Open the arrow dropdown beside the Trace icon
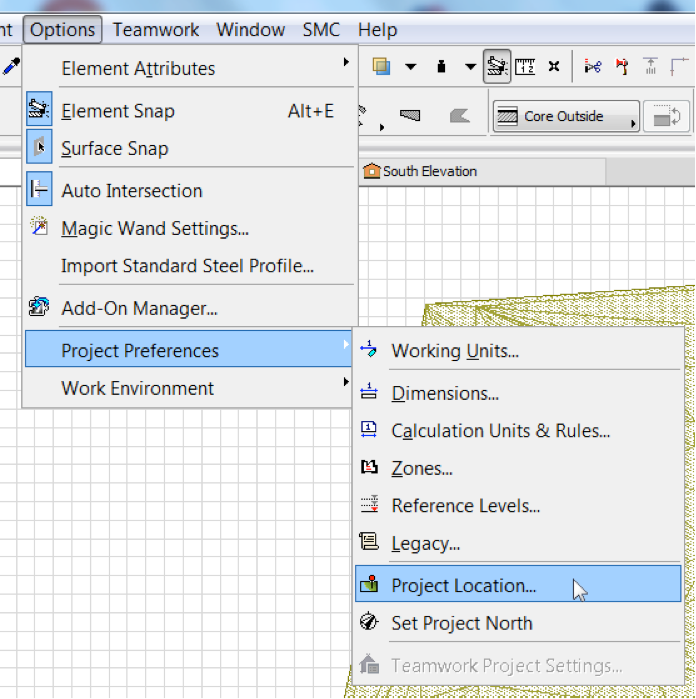Screen dimensions: 696x699 (411, 67)
